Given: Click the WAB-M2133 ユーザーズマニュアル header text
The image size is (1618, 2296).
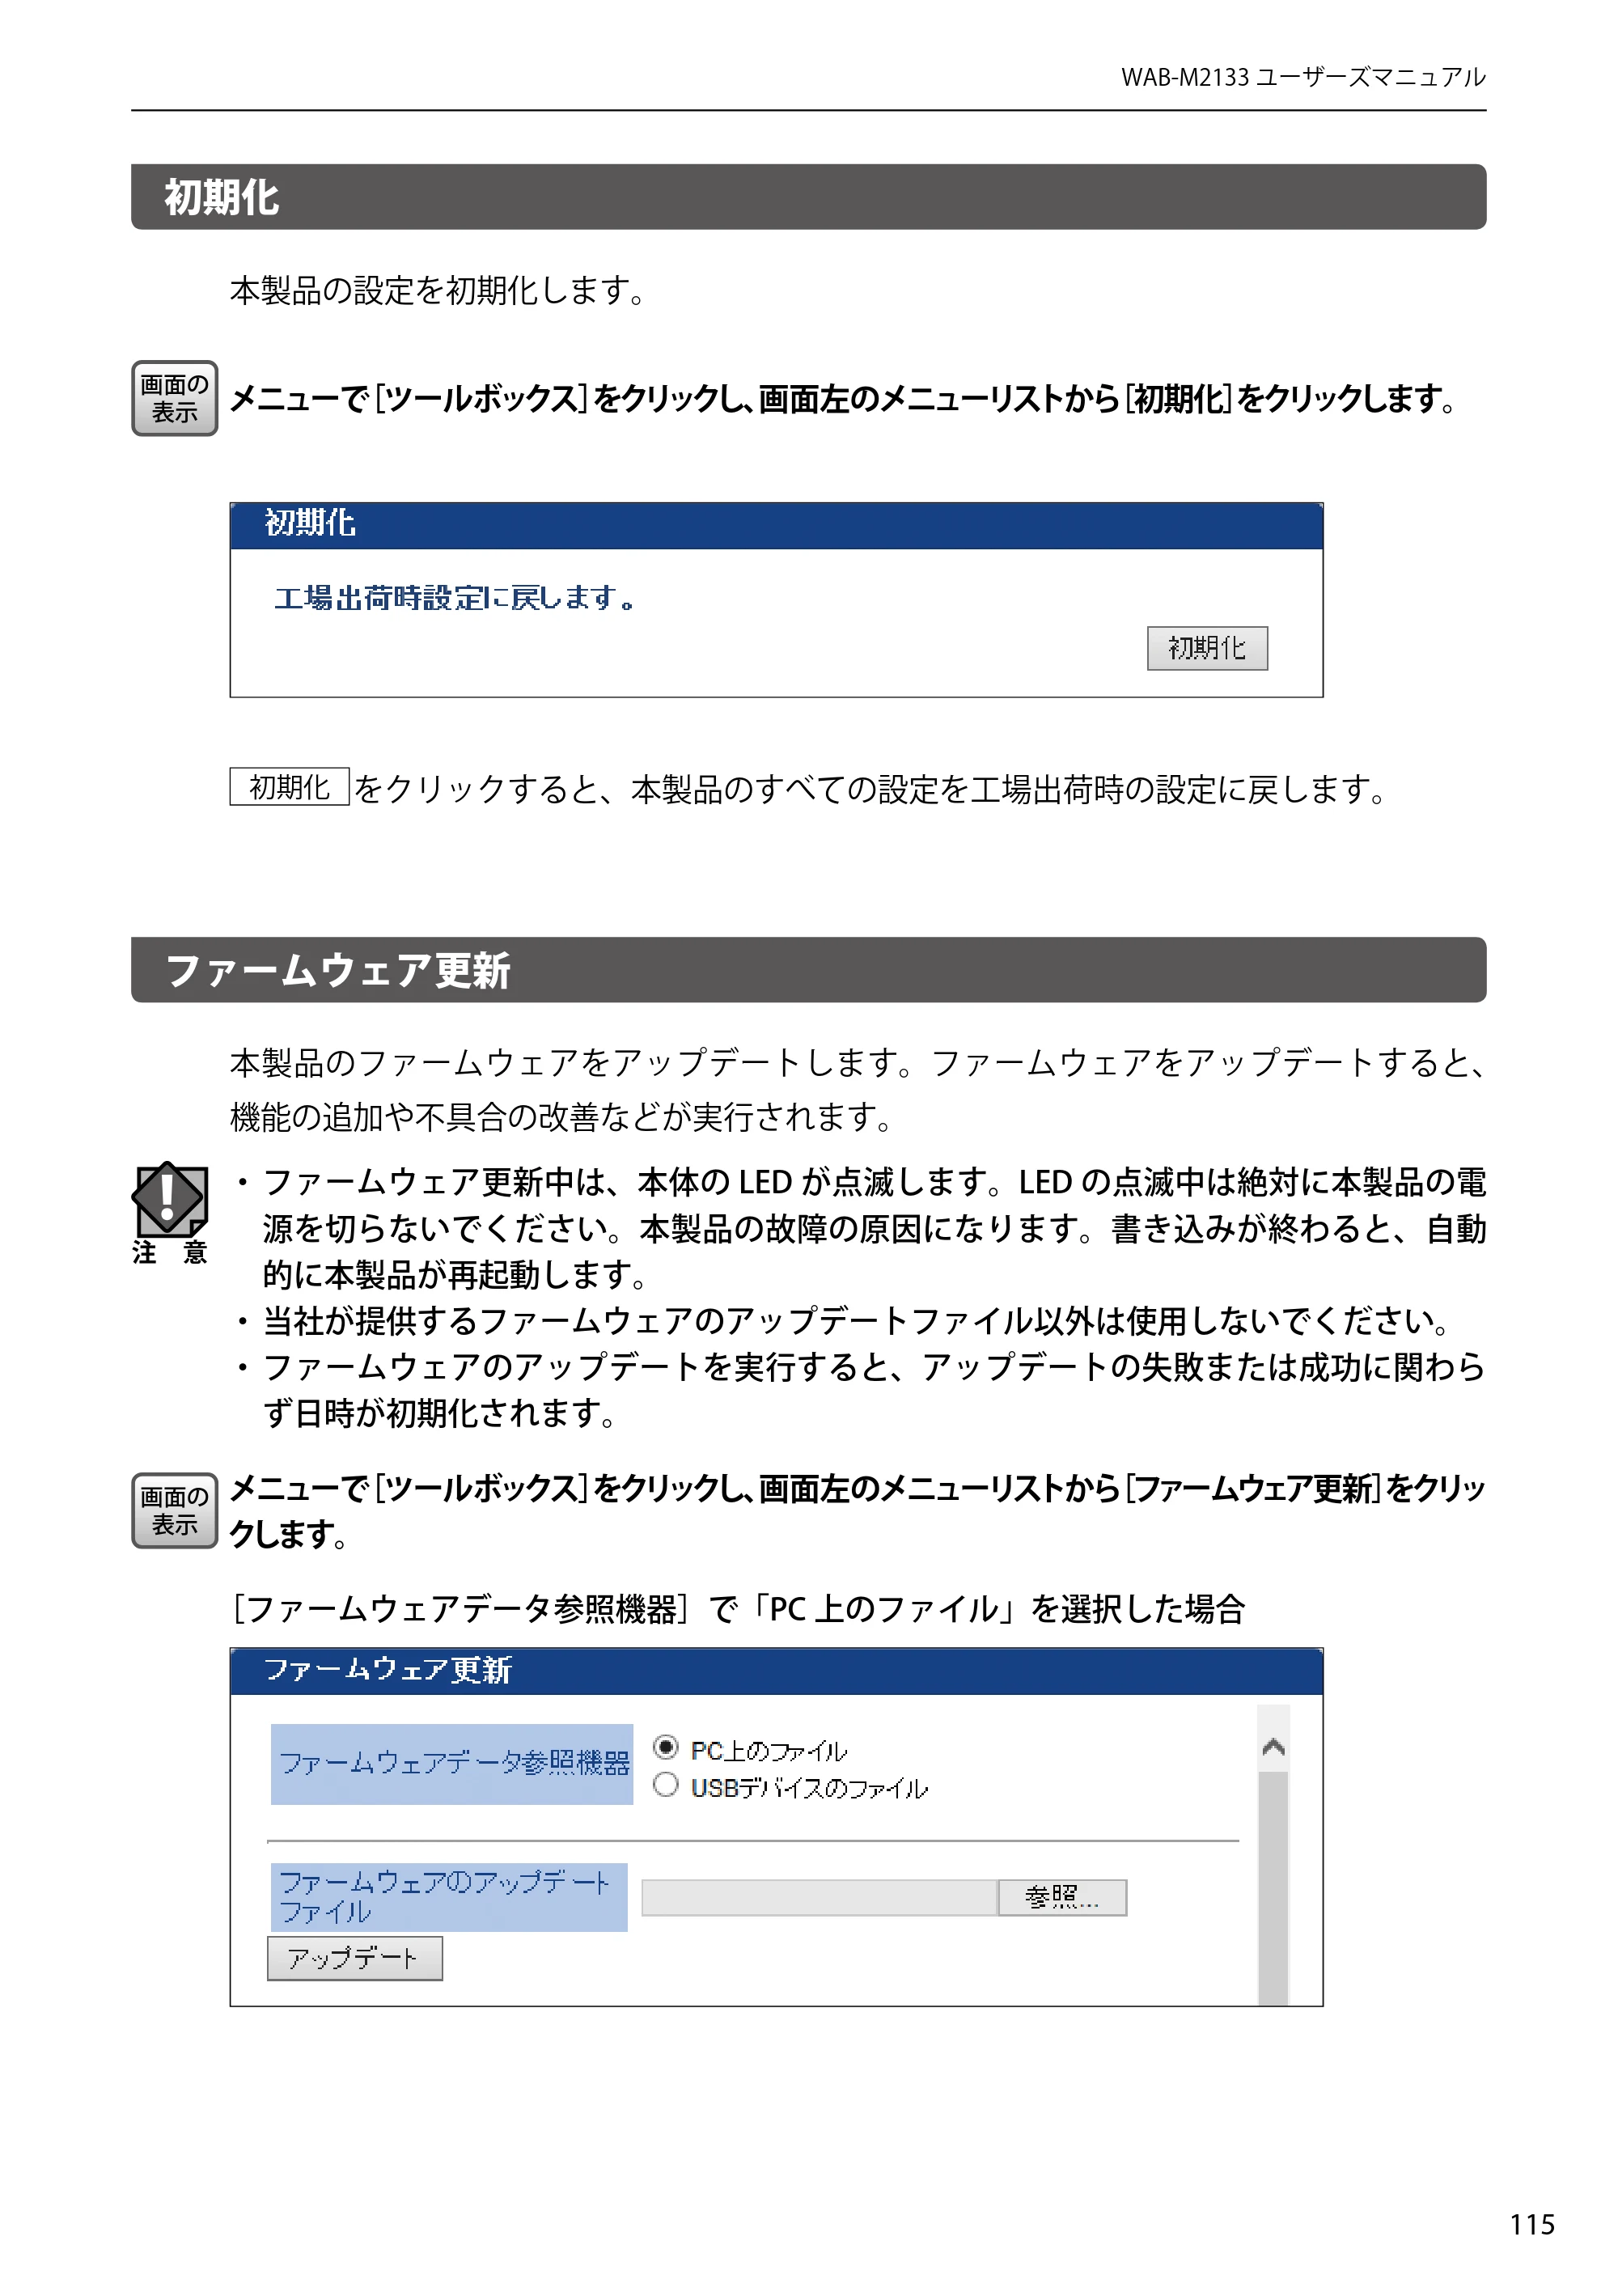Looking at the screenshot, I should pos(1303,77).
